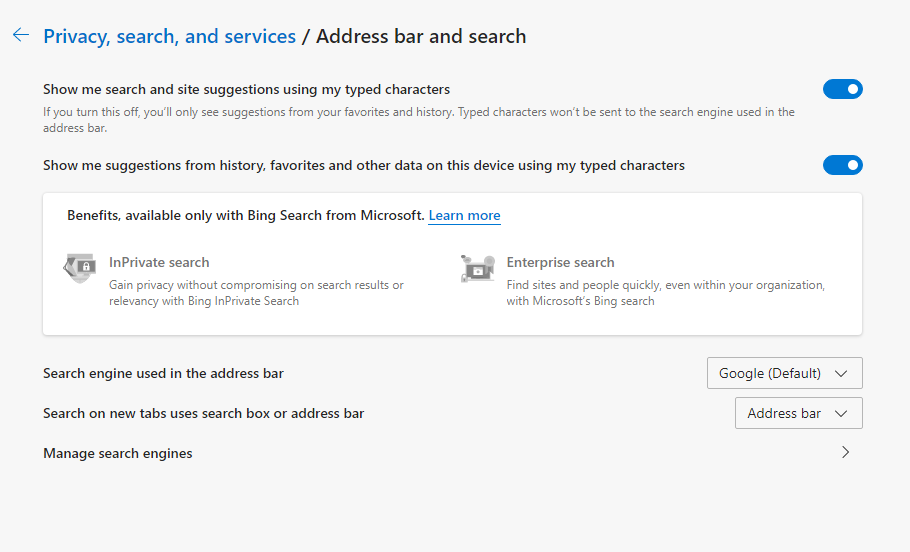Click the chevron beside Manage search engines
The image size is (910, 552).
(x=845, y=452)
